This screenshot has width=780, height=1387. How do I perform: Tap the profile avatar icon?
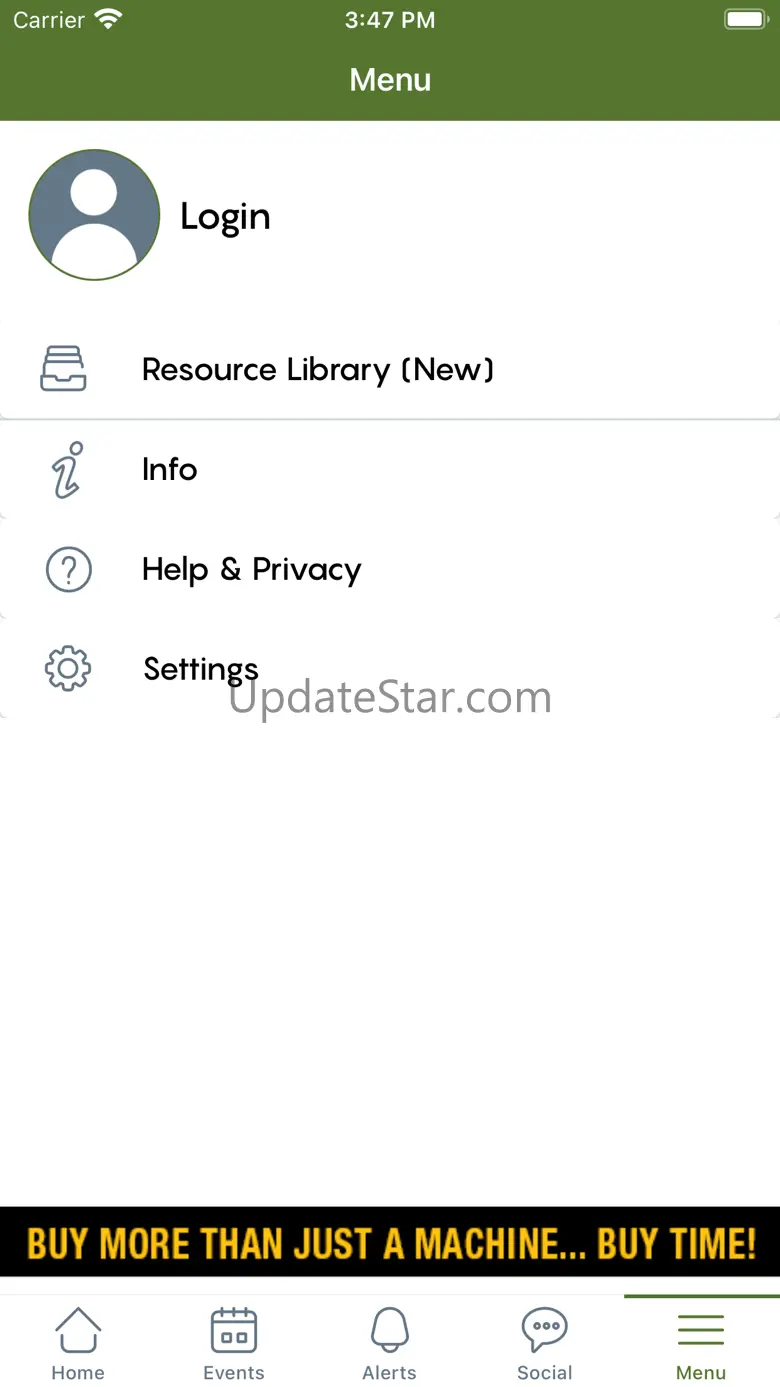pyautogui.click(x=94, y=215)
